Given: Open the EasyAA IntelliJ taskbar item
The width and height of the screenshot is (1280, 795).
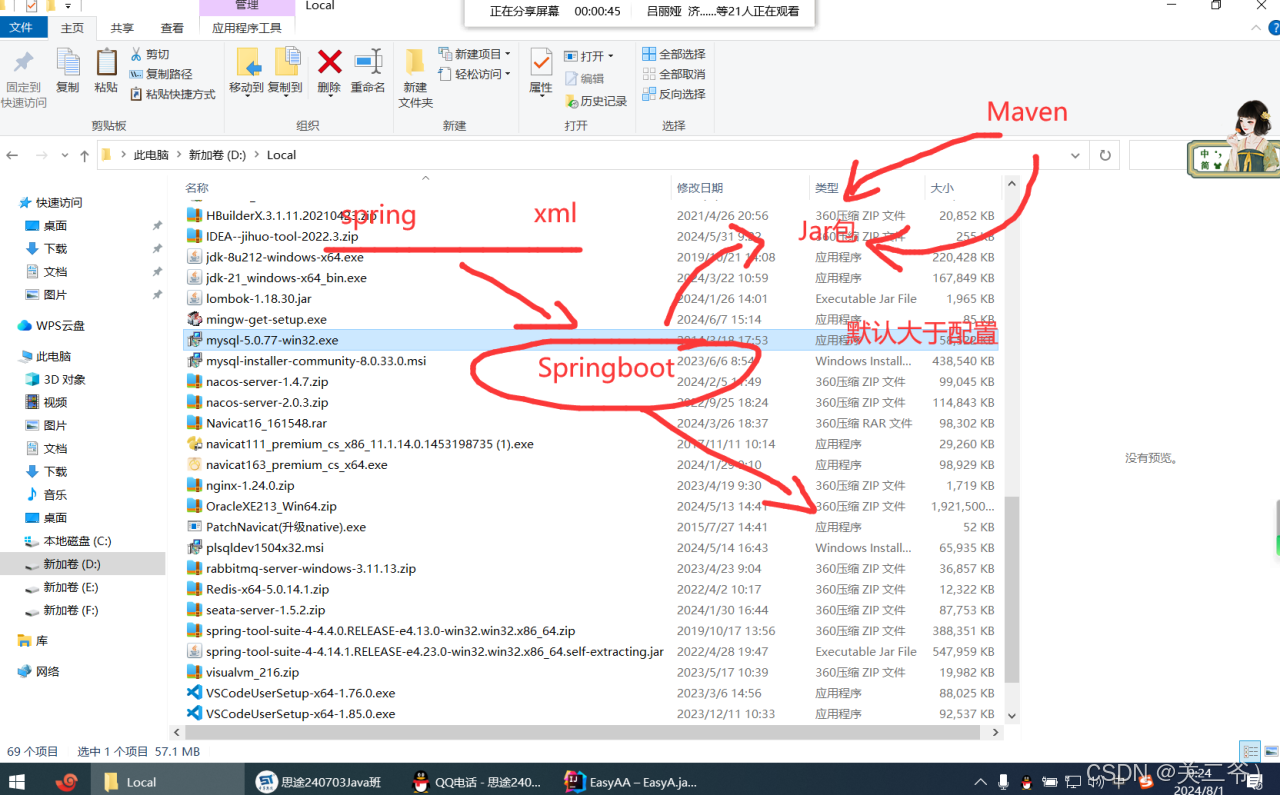Looking at the screenshot, I should [630, 781].
